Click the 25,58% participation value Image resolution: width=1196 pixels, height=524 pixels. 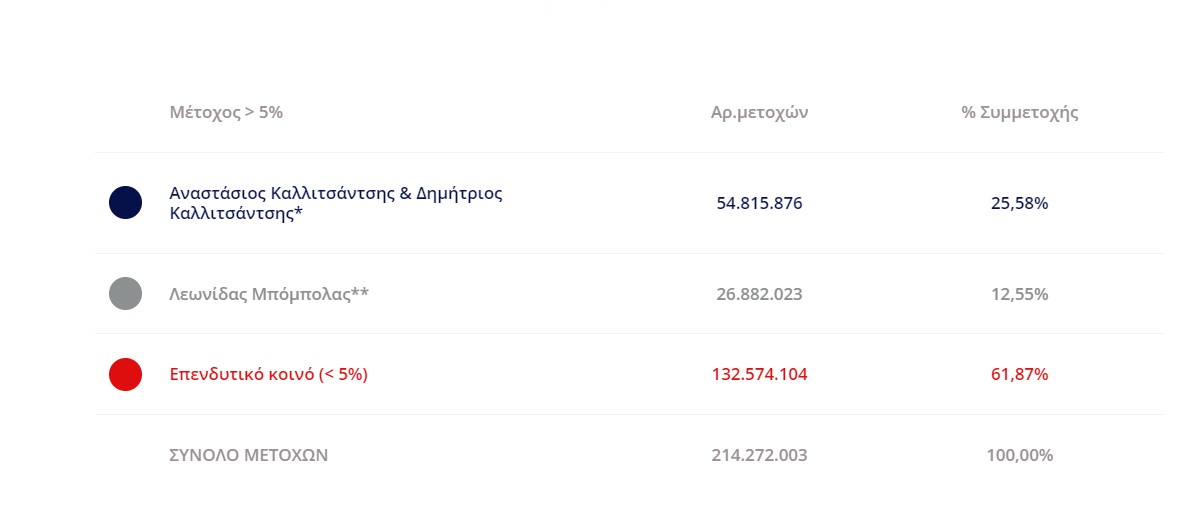(x=1019, y=203)
